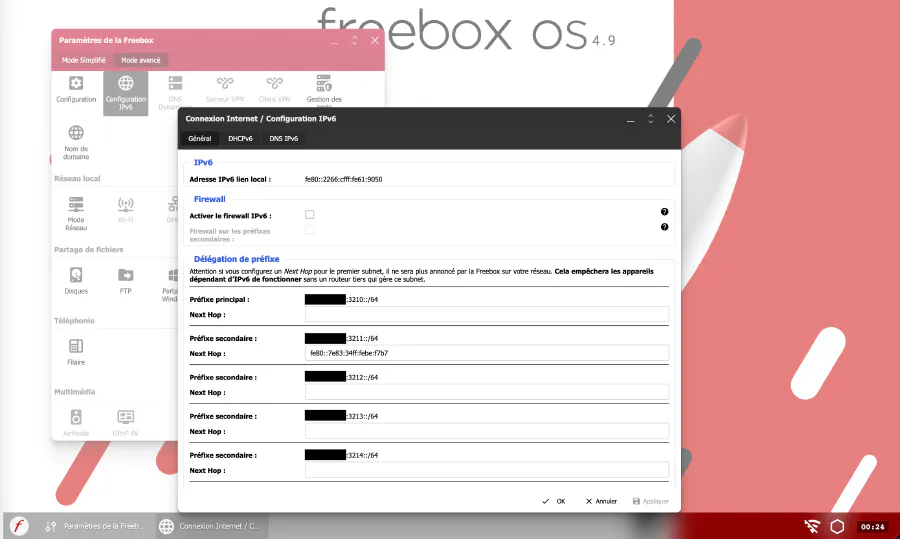Switch to the DNS IPv6 tab
Screen dimensions: 900x539
283,139
